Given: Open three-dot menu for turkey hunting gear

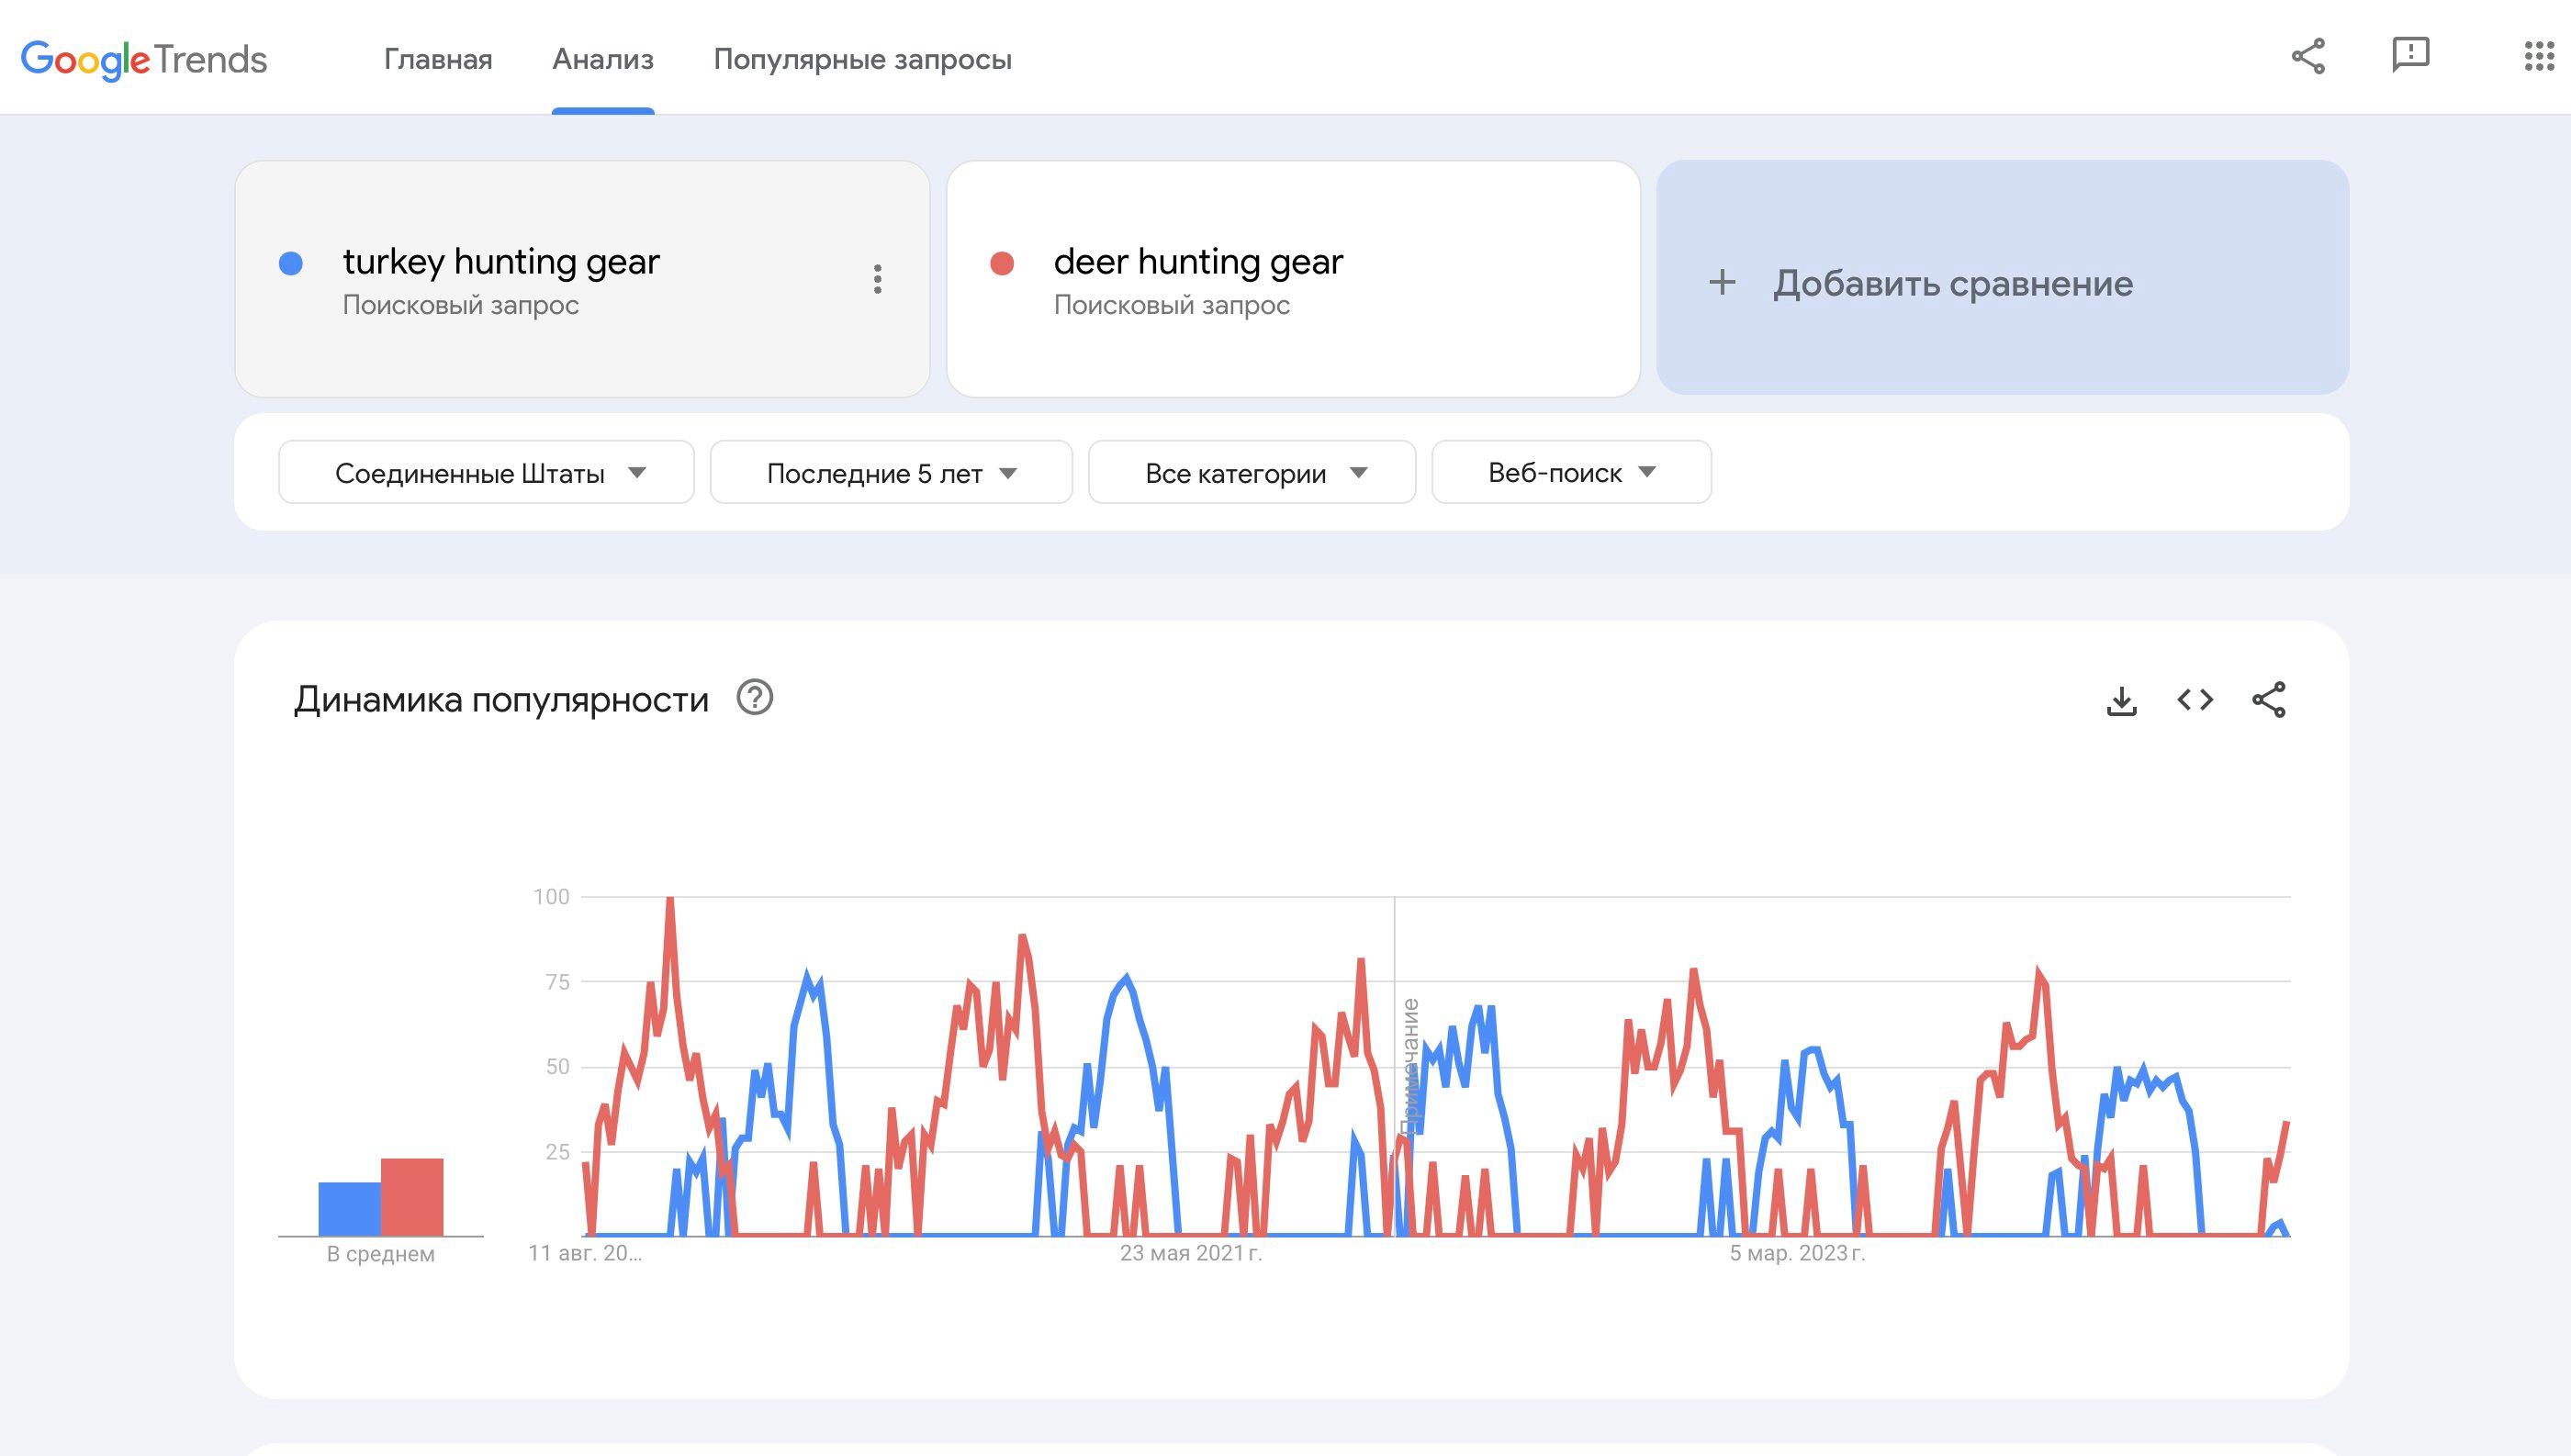Looking at the screenshot, I should pyautogui.click(x=877, y=279).
